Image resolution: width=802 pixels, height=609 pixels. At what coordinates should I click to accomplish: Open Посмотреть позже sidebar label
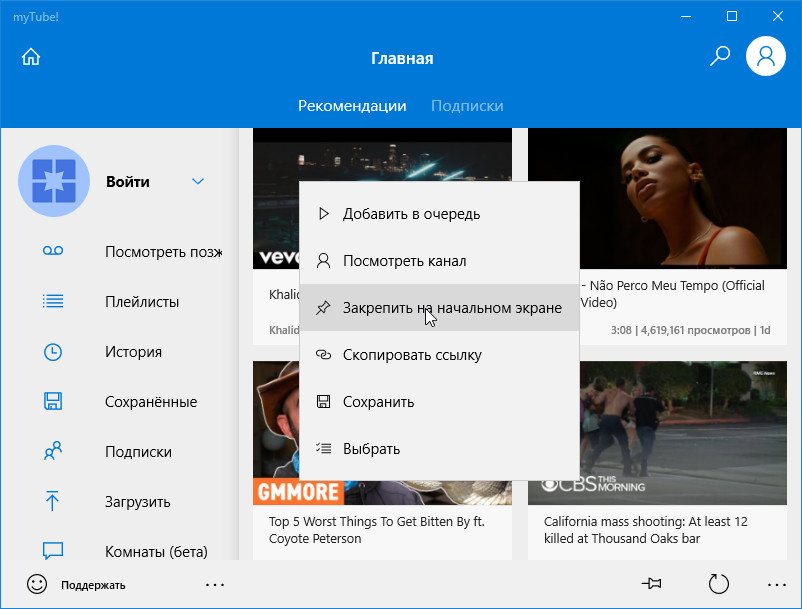tap(164, 252)
